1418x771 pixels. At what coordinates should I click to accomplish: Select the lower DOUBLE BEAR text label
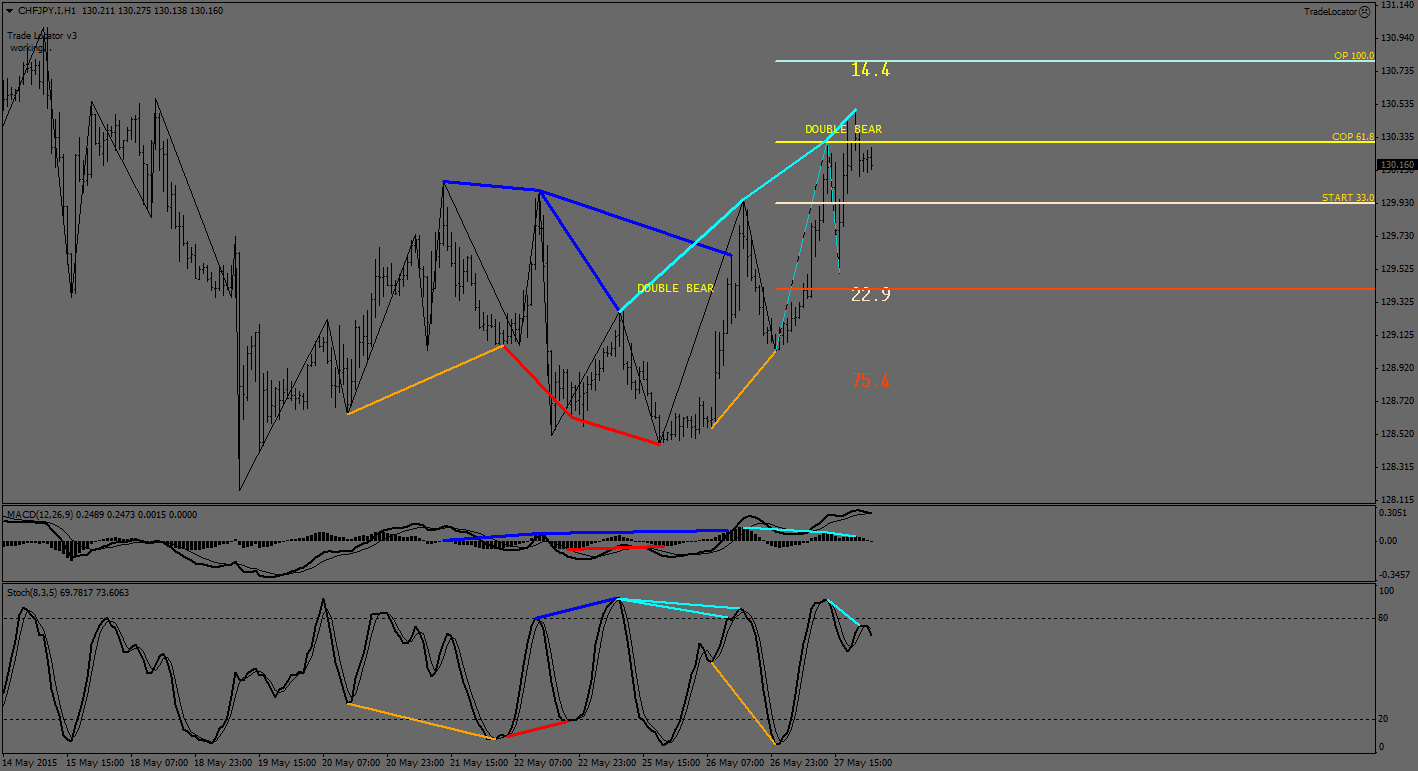pyautogui.click(x=675, y=288)
